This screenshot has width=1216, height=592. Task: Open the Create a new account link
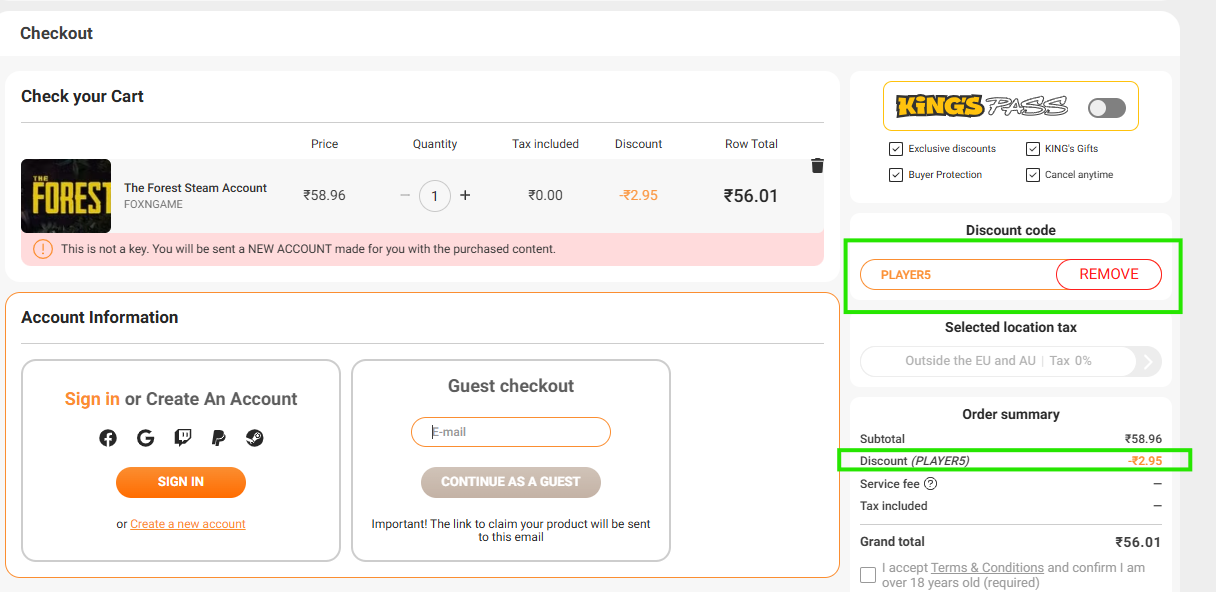(187, 523)
